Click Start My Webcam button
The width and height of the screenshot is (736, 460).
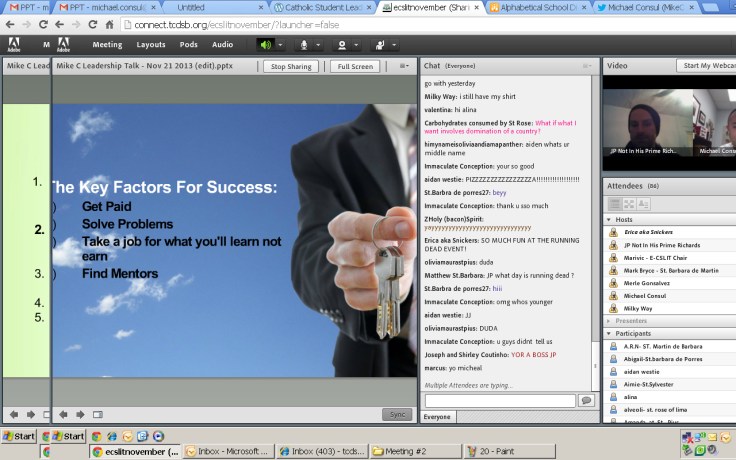706,65
